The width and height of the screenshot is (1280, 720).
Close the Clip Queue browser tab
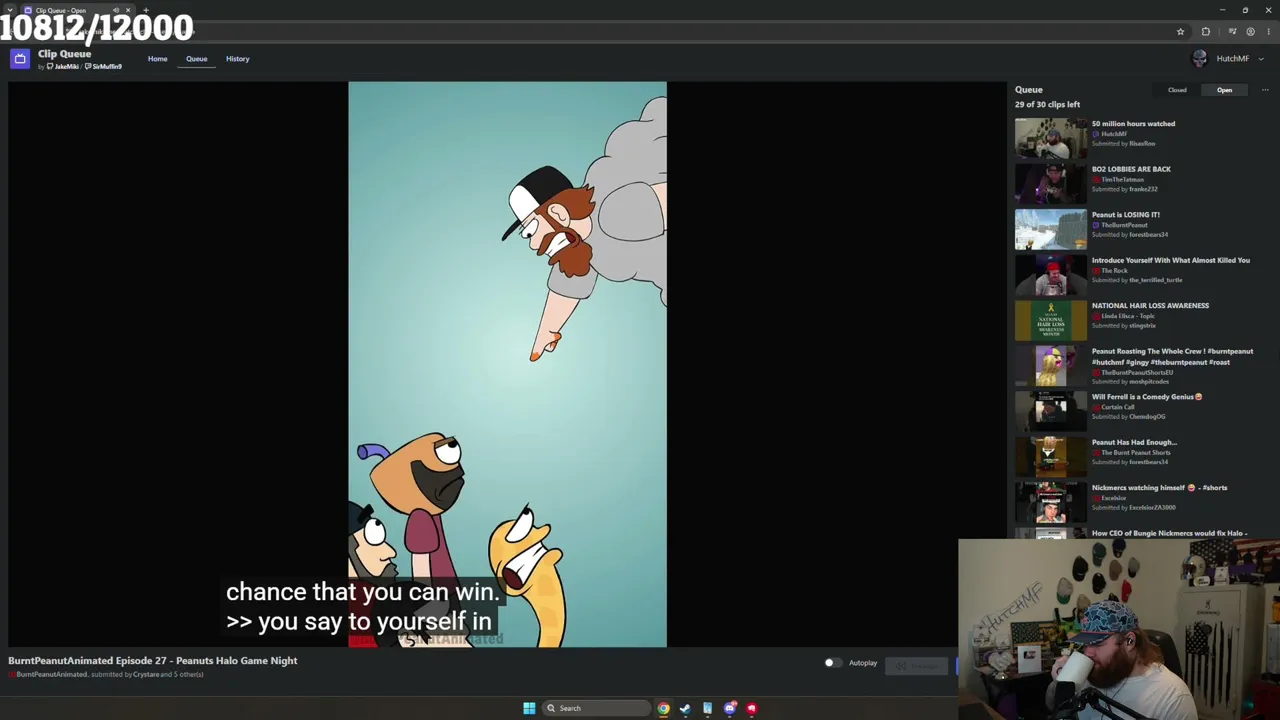click(128, 10)
